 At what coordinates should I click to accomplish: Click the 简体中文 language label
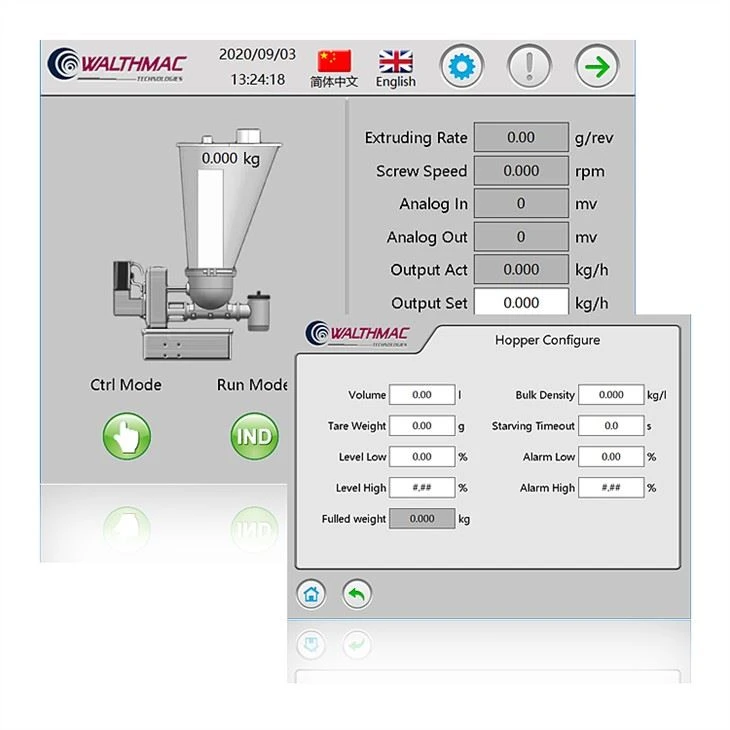coord(334,82)
